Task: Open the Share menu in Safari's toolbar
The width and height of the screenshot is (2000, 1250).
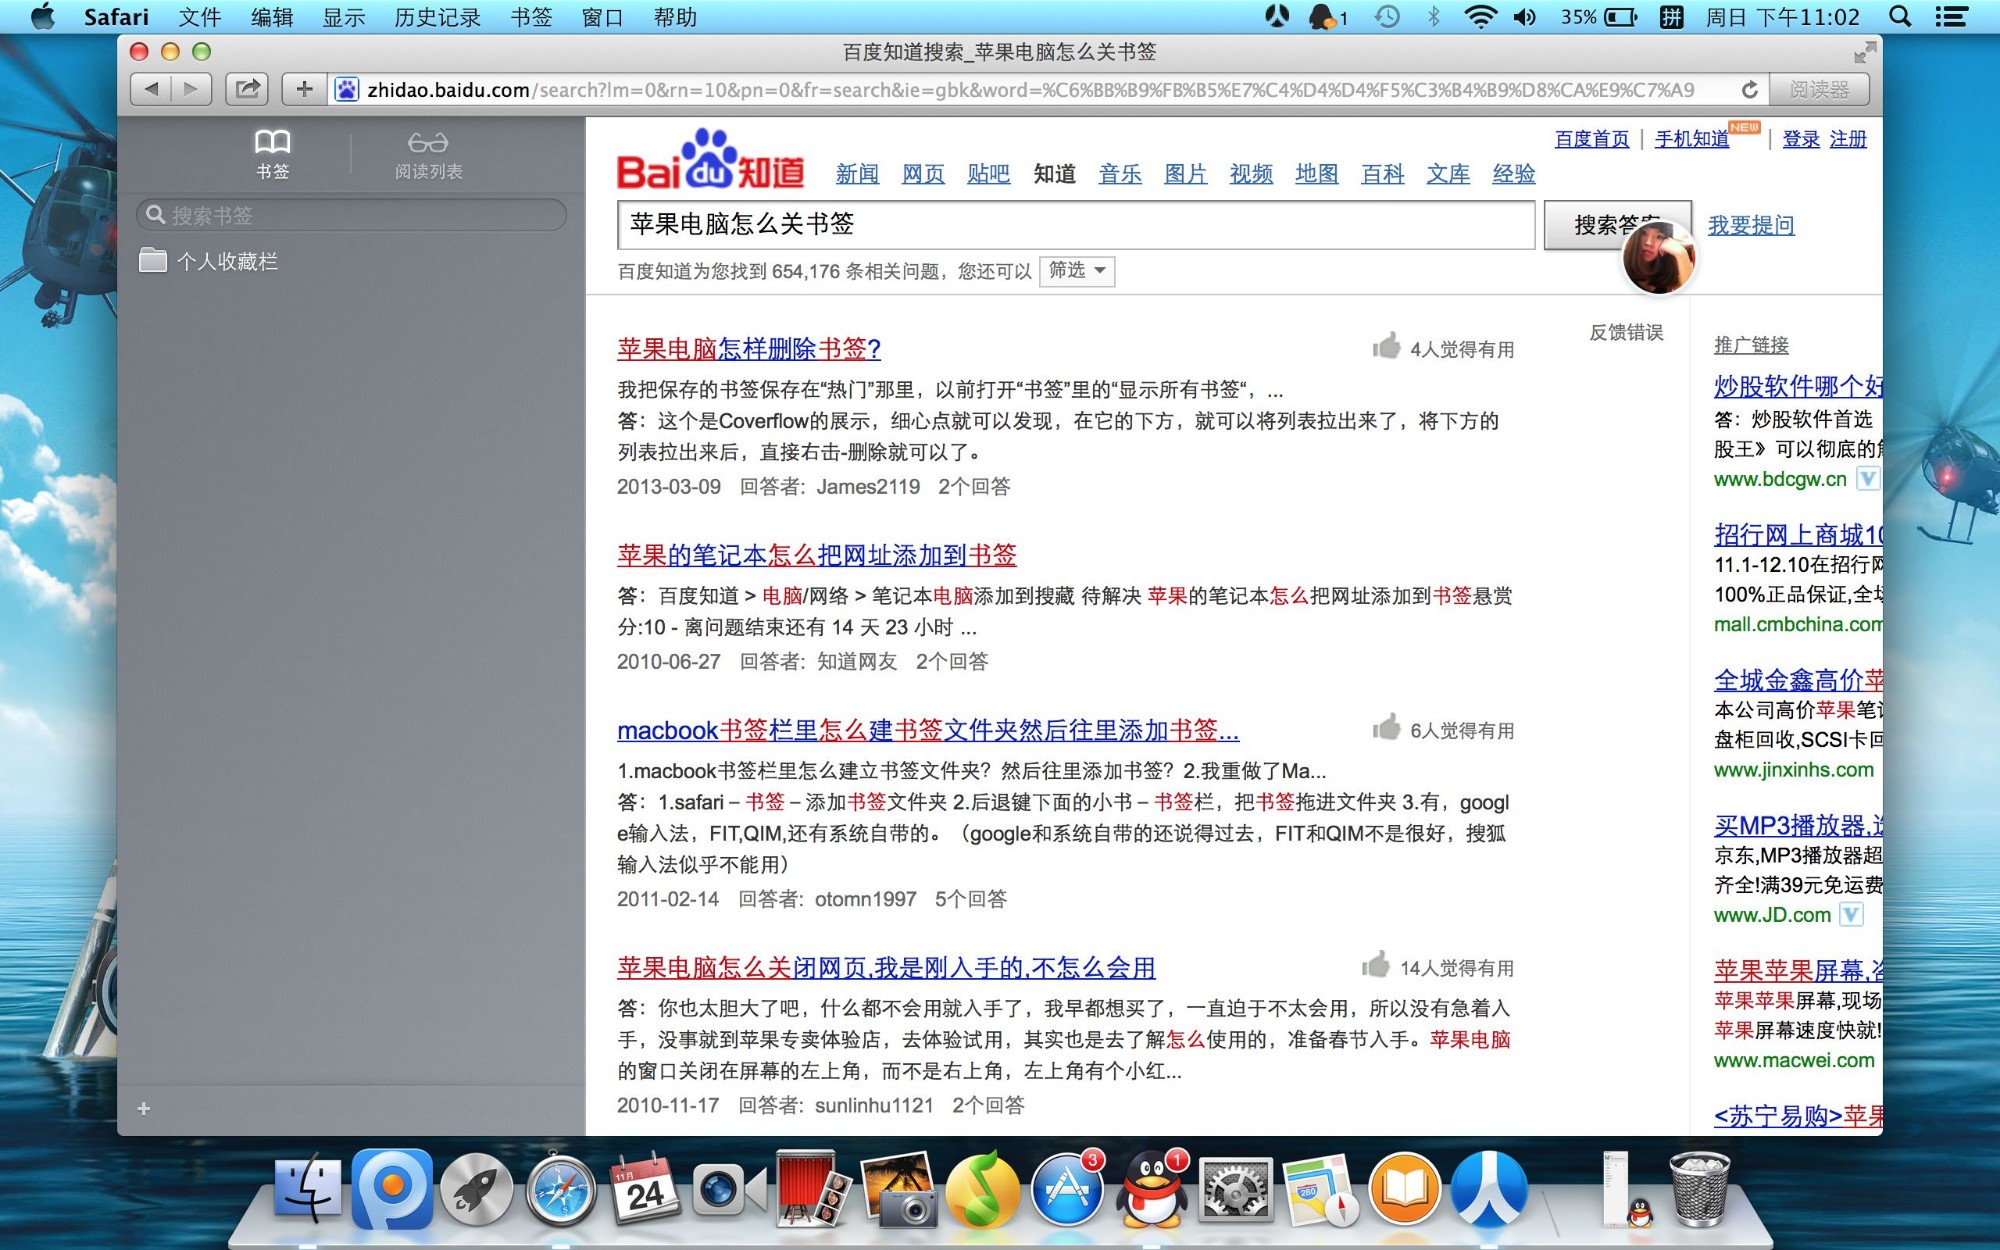Action: 246,88
